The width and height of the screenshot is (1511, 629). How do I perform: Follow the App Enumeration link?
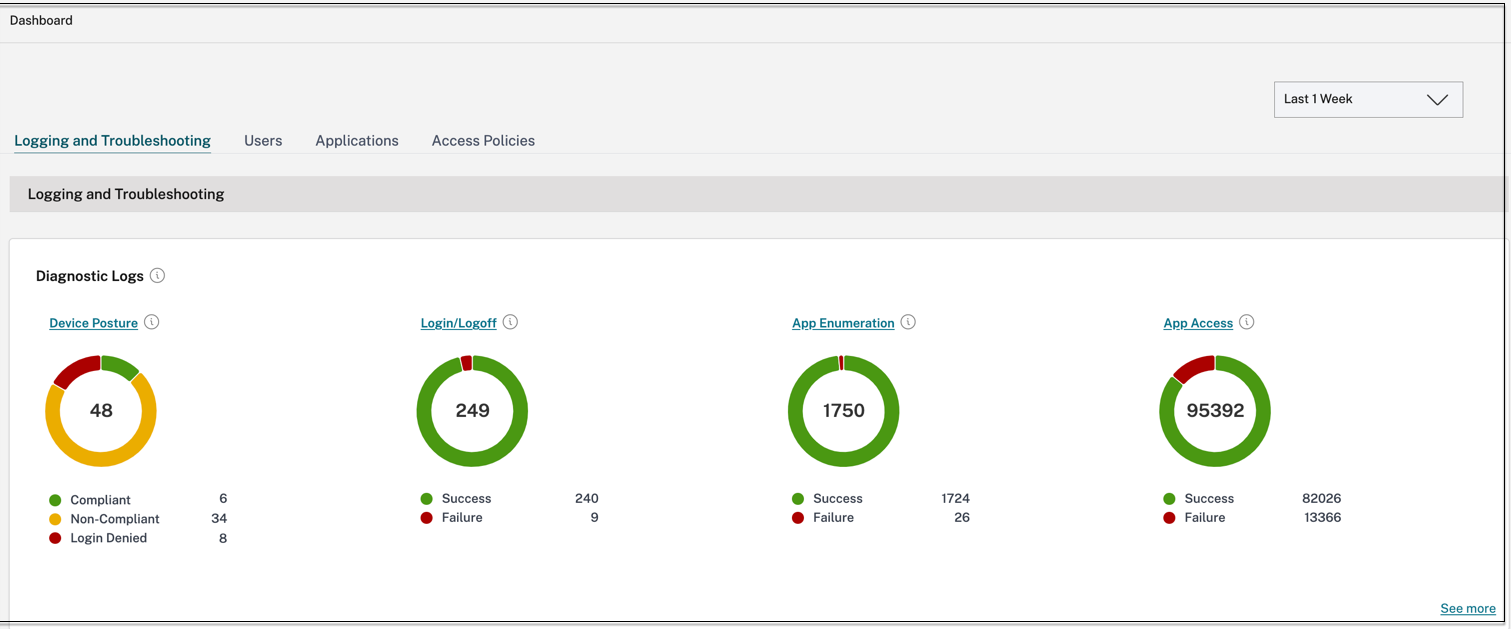843,323
